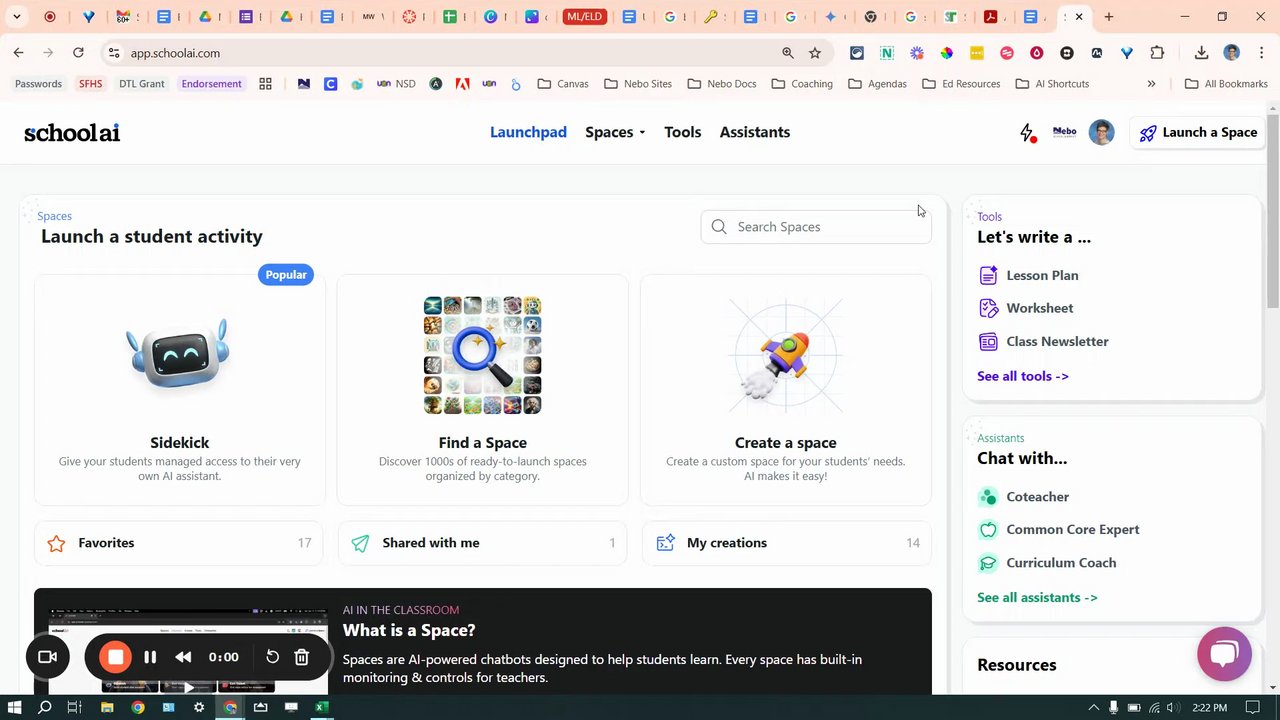Go to the Tools tab

click(683, 132)
